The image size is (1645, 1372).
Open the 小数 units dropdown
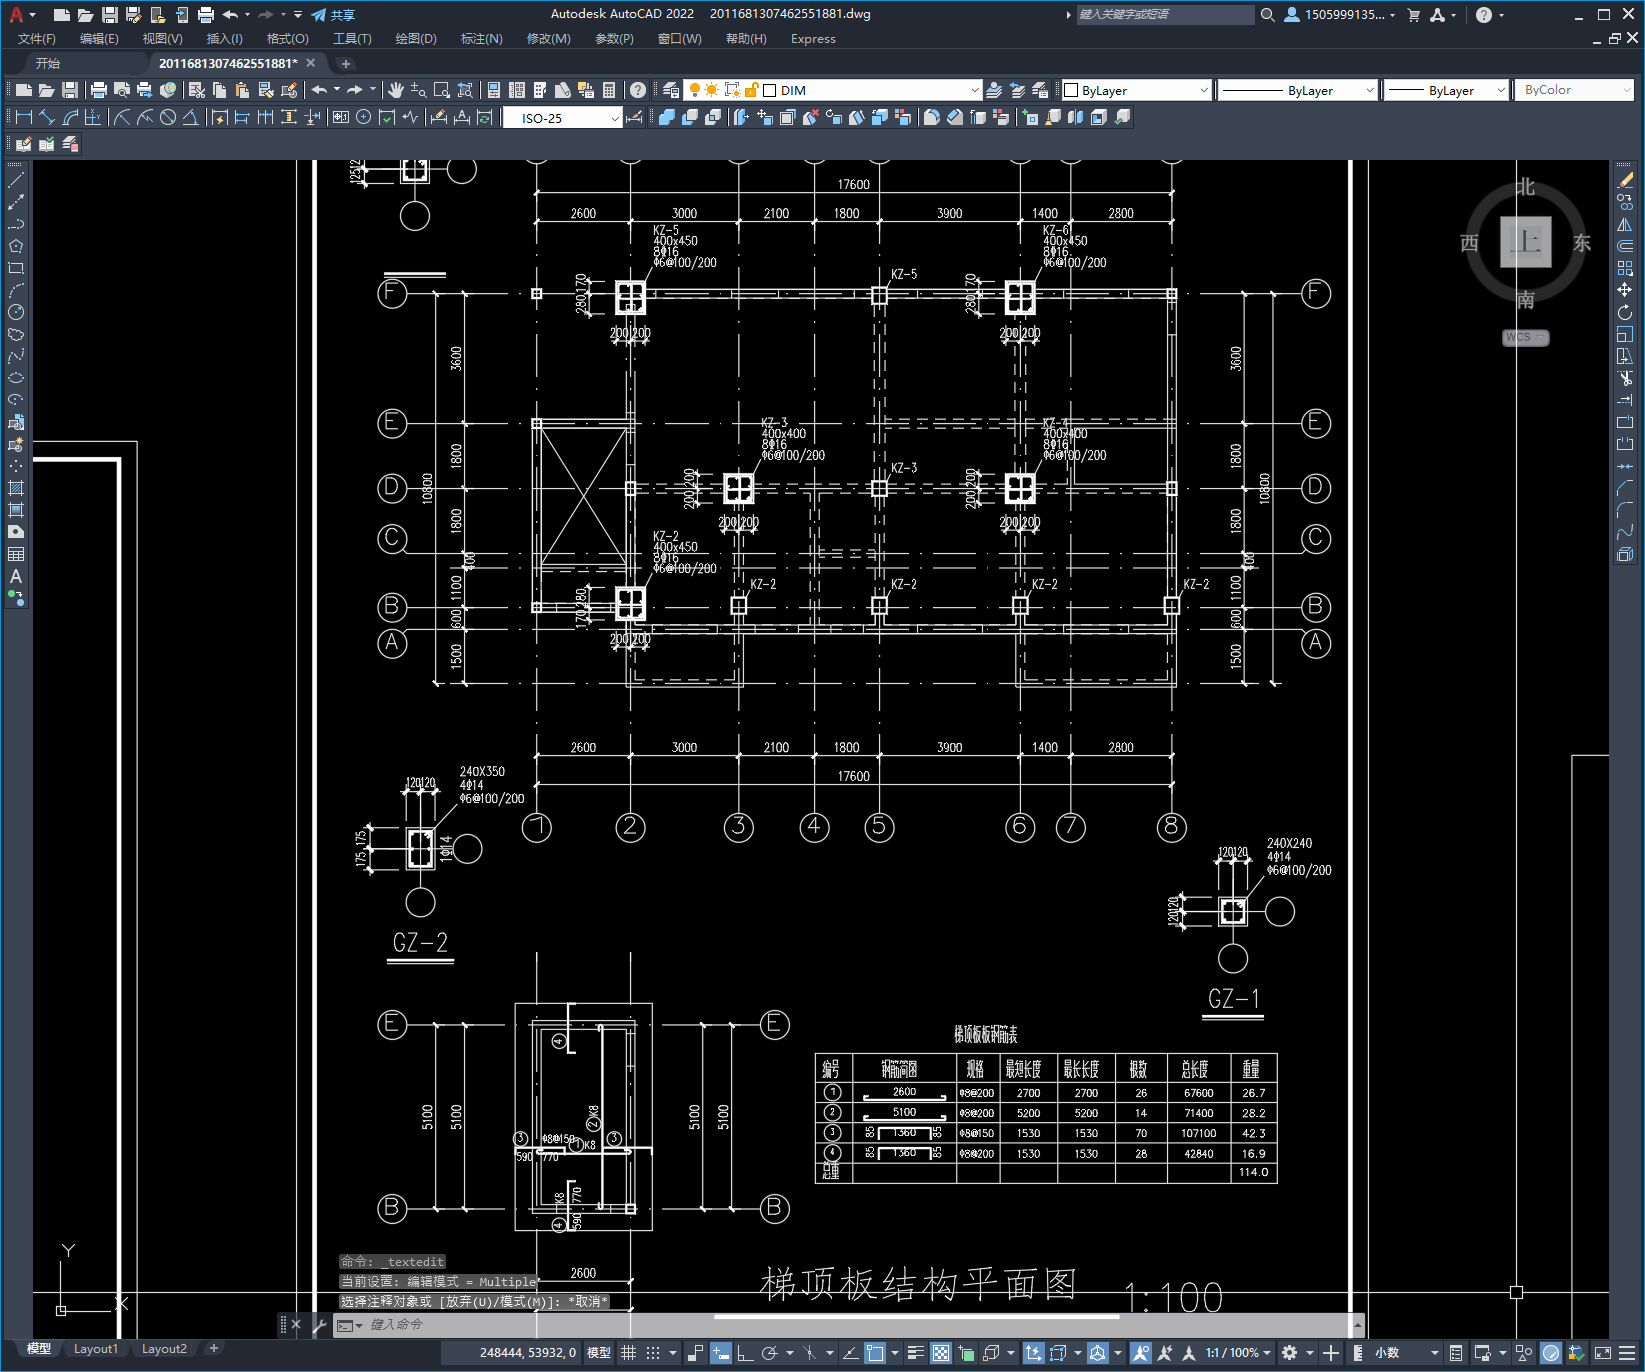[x=1406, y=1353]
